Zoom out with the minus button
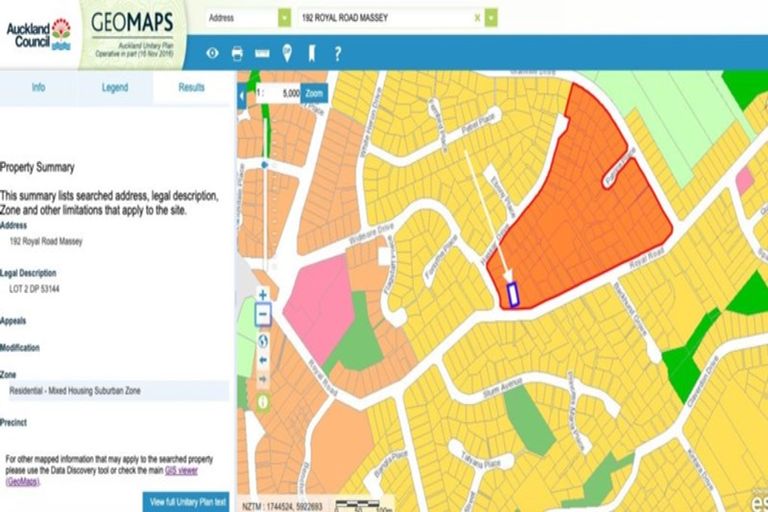 [263, 316]
